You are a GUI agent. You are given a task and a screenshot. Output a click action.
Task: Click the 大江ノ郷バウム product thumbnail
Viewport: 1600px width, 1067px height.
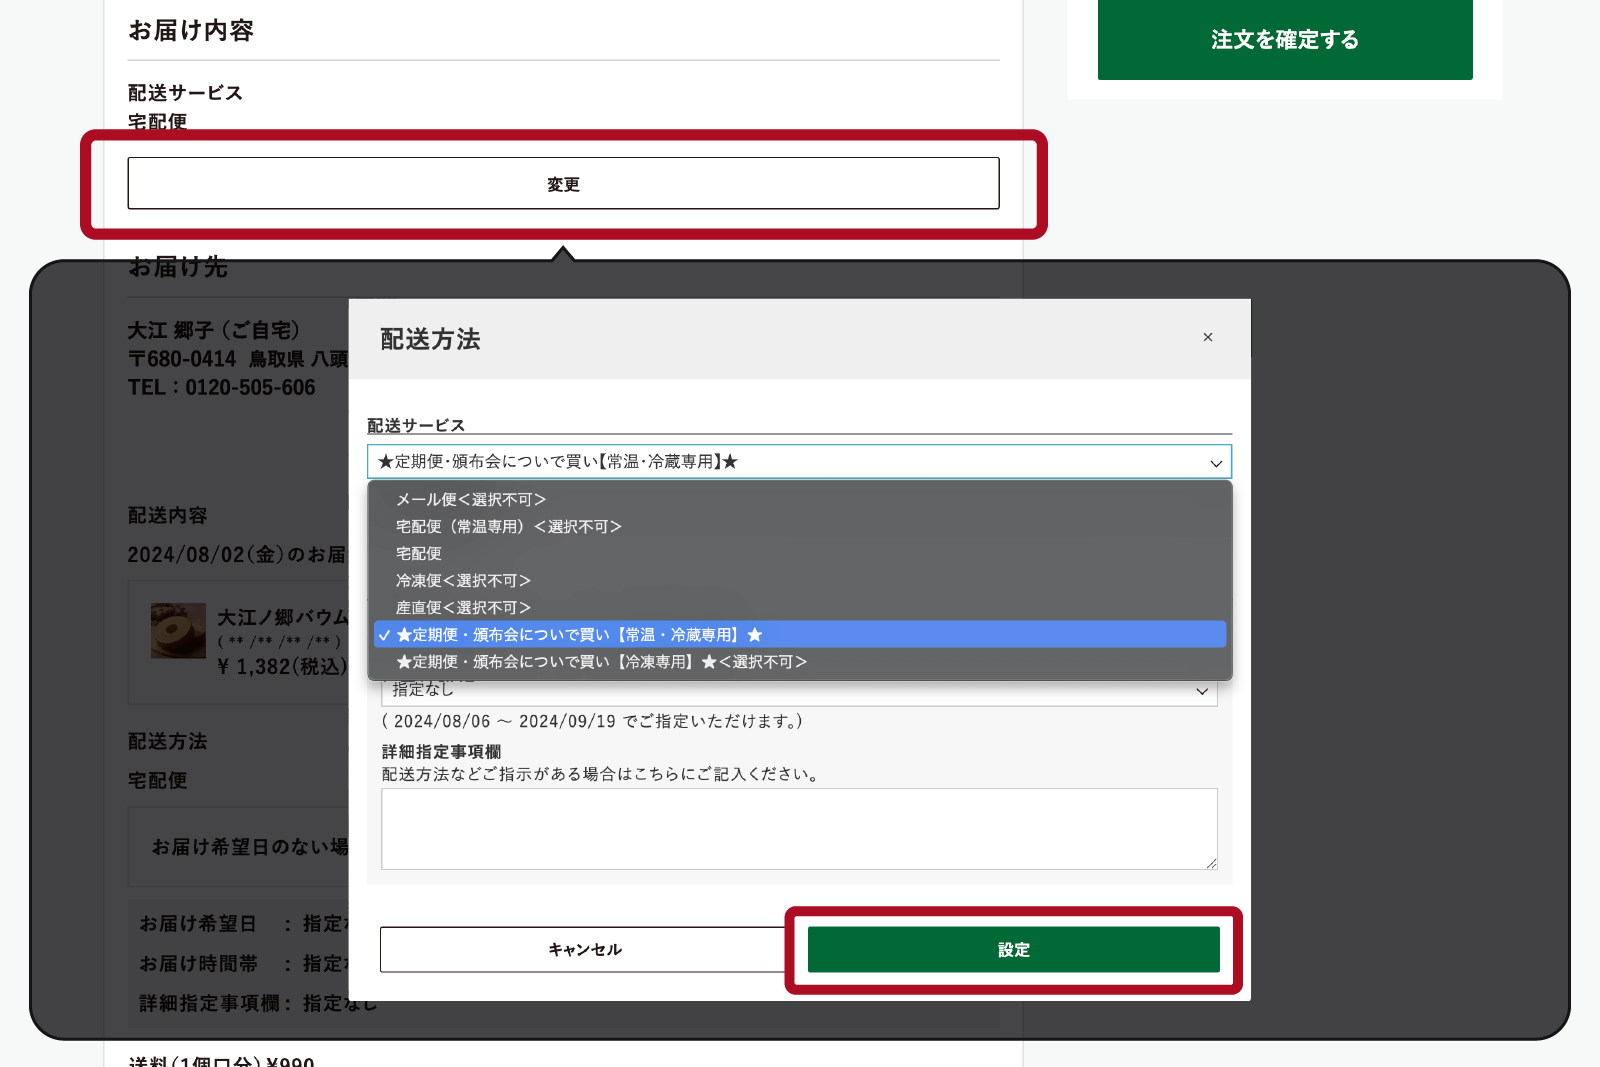(x=177, y=630)
